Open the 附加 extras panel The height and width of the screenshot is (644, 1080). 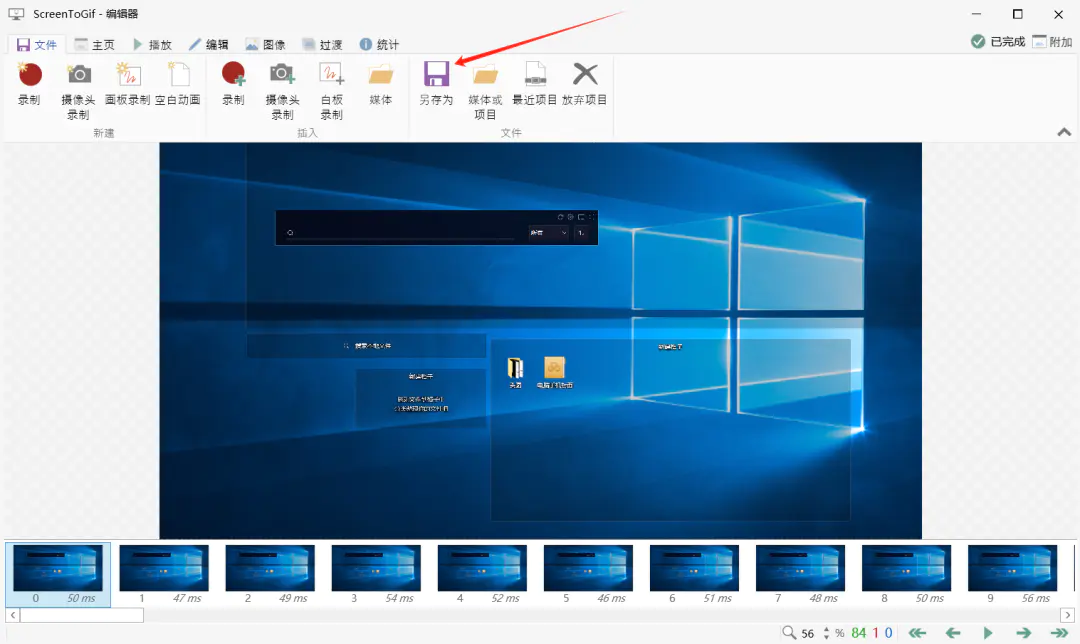(1052, 42)
